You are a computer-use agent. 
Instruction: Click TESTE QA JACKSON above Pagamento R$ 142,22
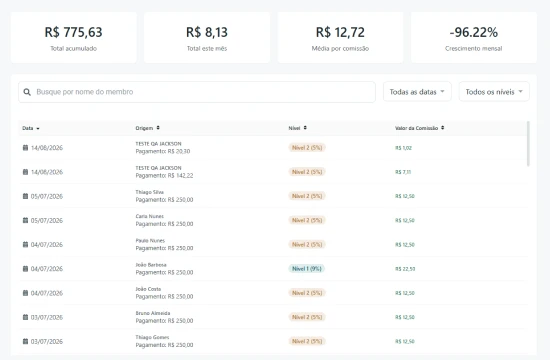159,168
